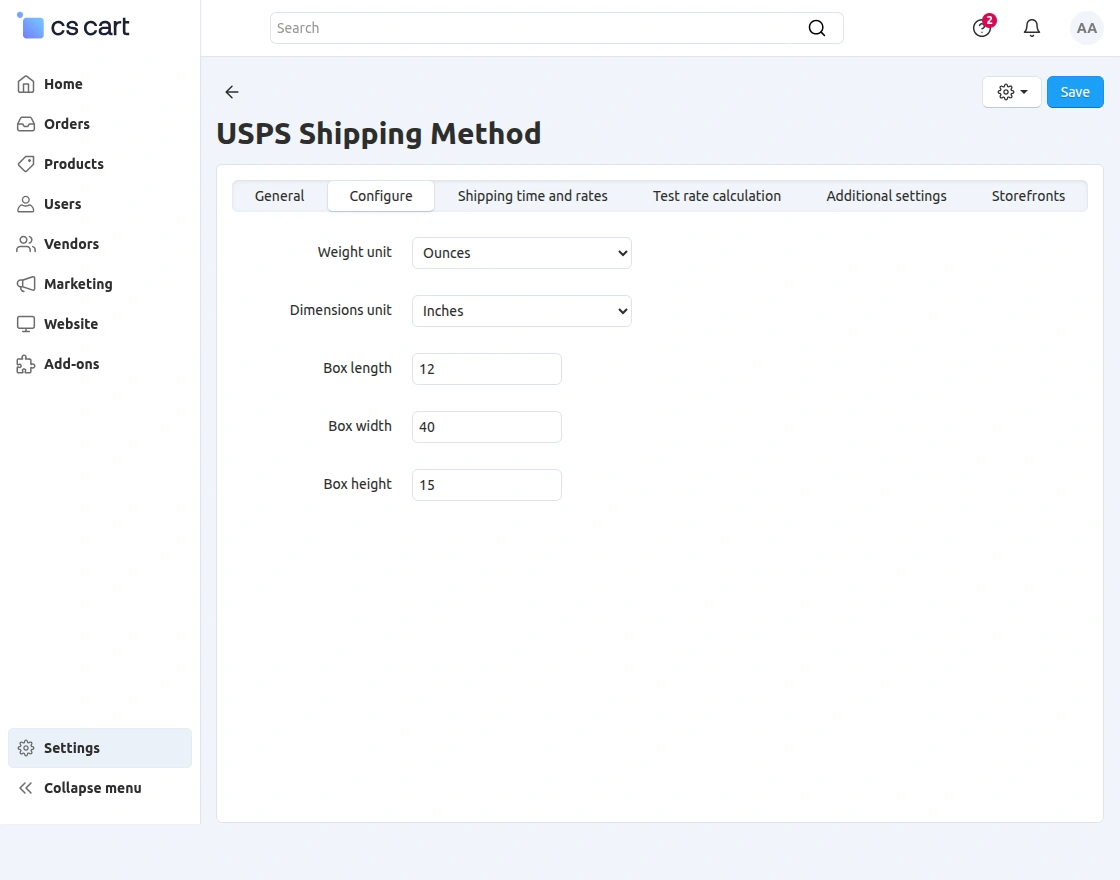Open the notifications bell

point(1031,28)
